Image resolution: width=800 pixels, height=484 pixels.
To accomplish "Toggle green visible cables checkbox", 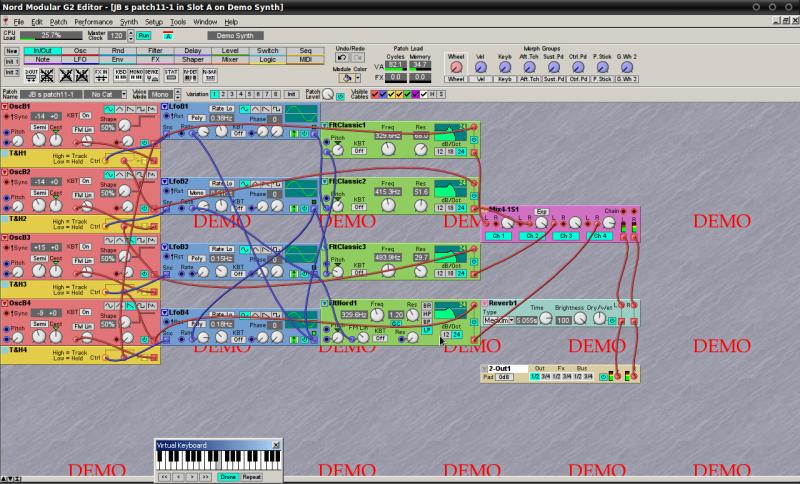I will (x=408, y=94).
